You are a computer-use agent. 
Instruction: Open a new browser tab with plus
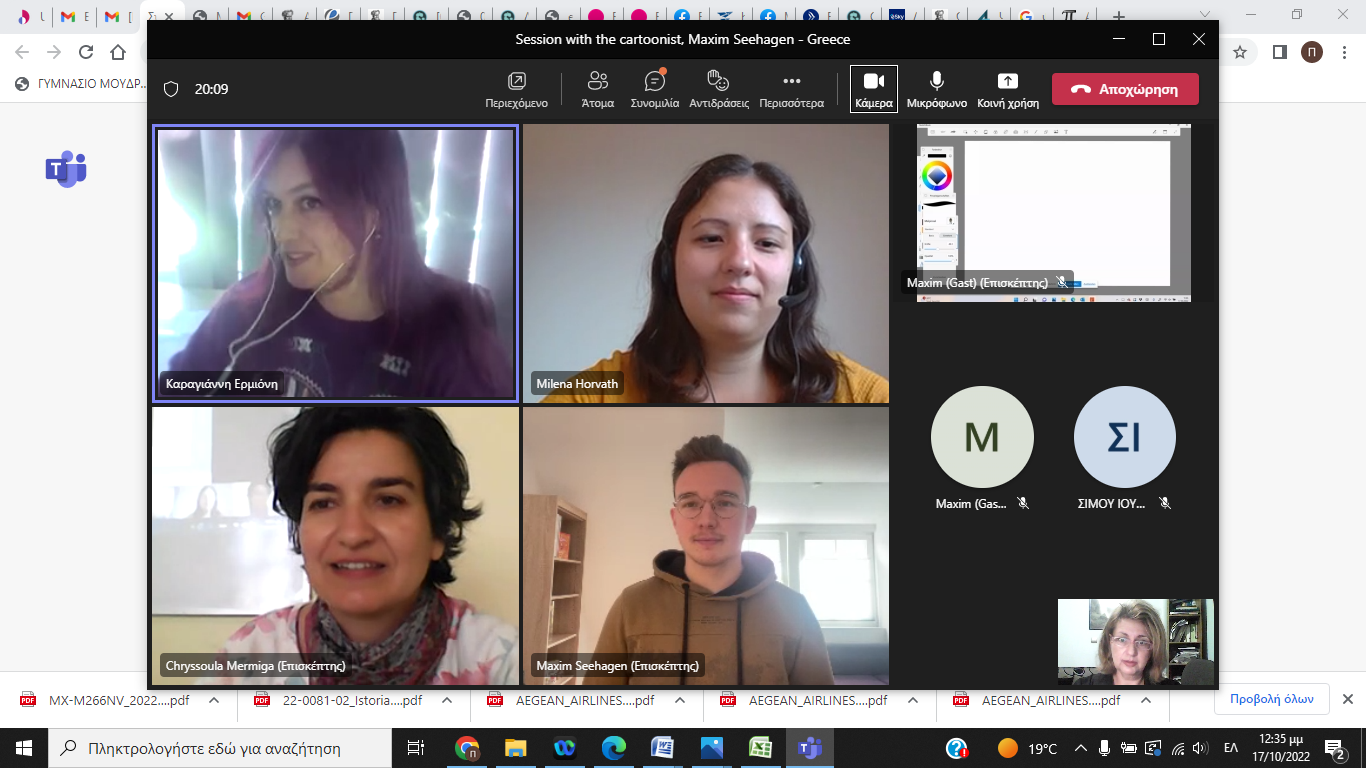1118,17
